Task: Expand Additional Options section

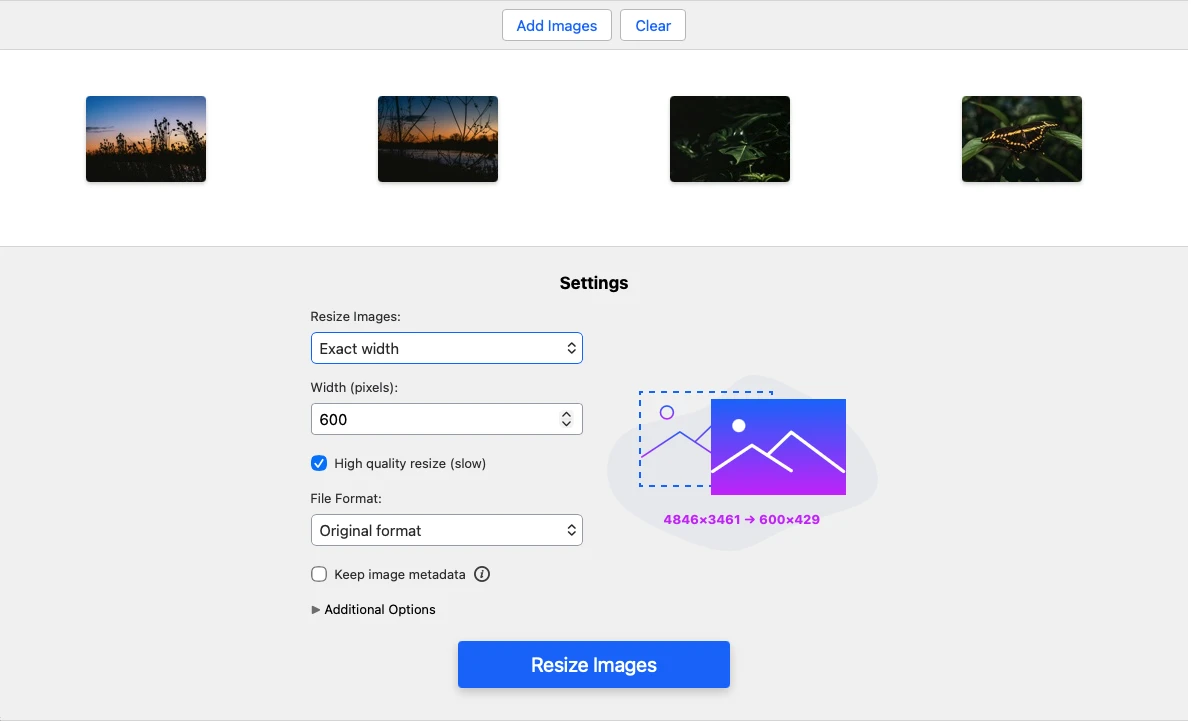Action: (x=373, y=609)
